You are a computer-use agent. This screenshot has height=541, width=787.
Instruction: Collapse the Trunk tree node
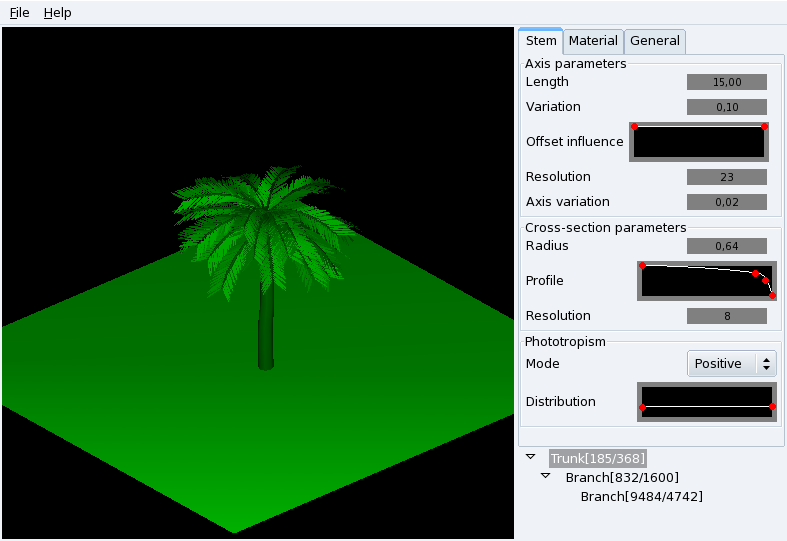pyautogui.click(x=531, y=457)
